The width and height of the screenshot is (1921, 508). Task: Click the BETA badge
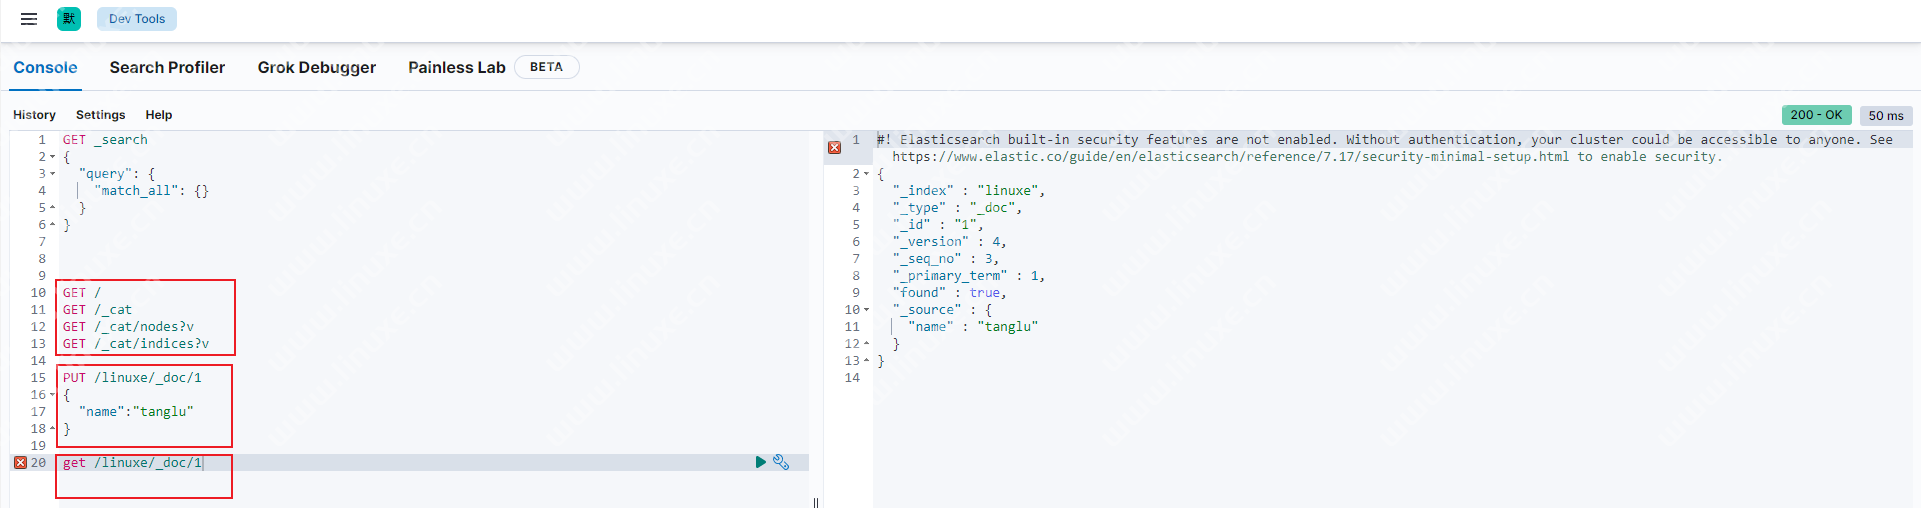(x=546, y=67)
